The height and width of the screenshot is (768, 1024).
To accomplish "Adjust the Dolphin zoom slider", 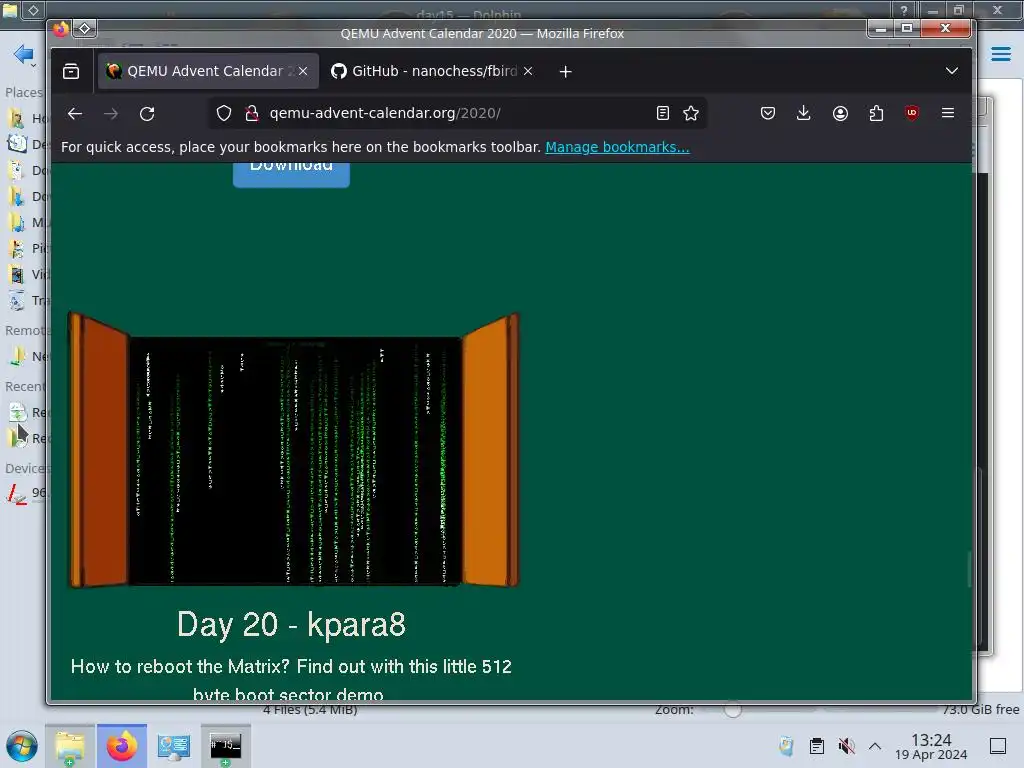I will point(732,710).
